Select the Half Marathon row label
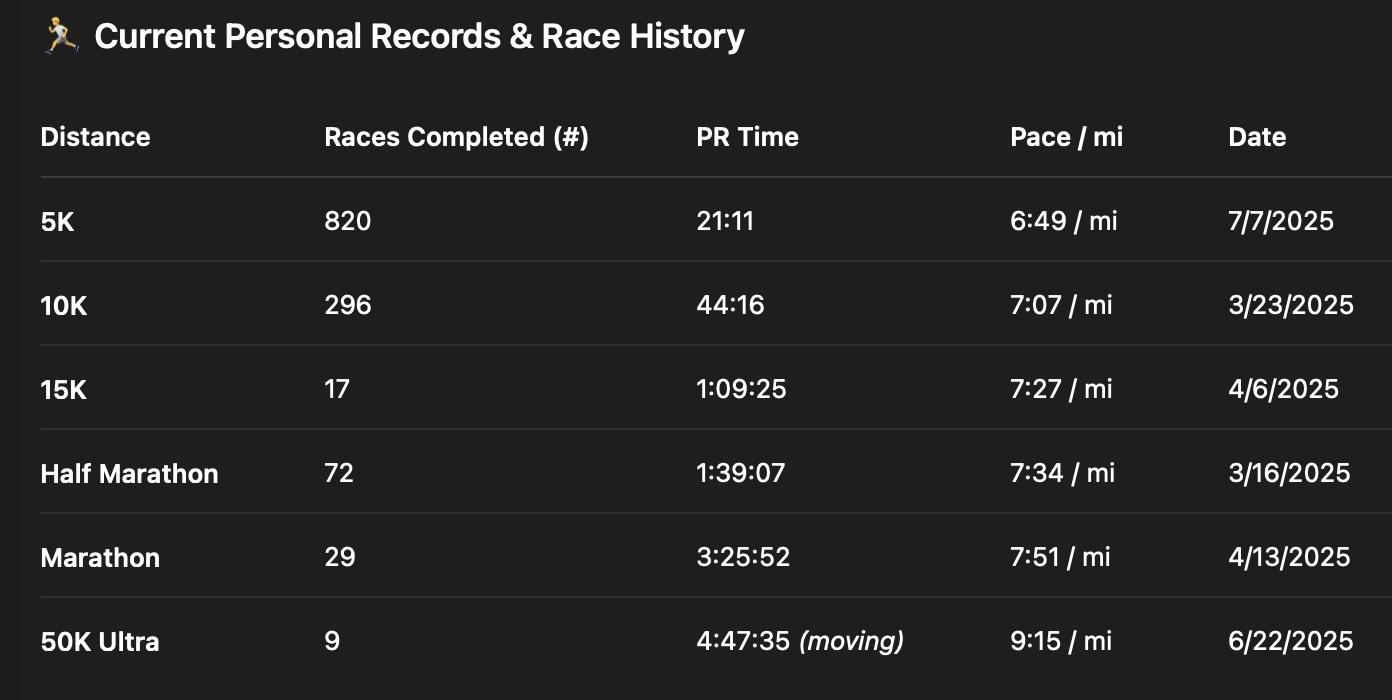The image size is (1392, 700). pyautogui.click(x=129, y=473)
